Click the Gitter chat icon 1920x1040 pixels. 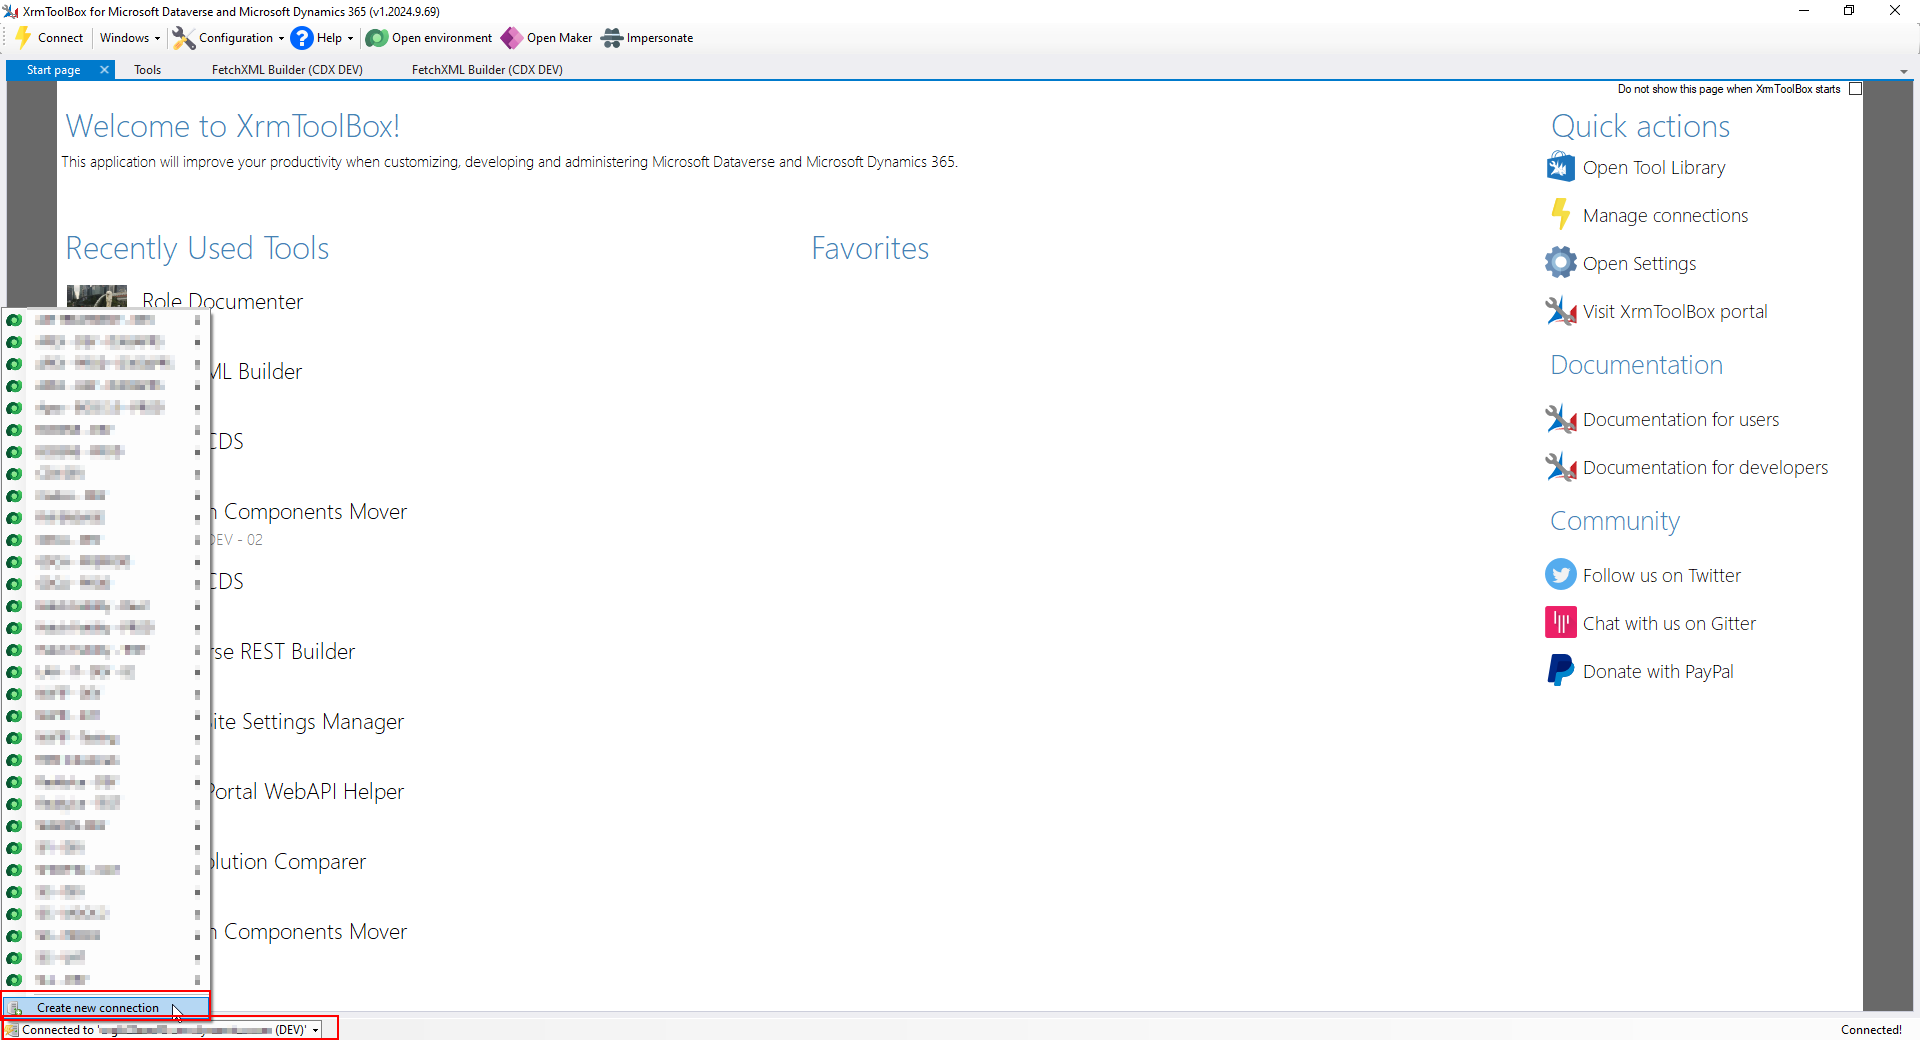(1561, 623)
